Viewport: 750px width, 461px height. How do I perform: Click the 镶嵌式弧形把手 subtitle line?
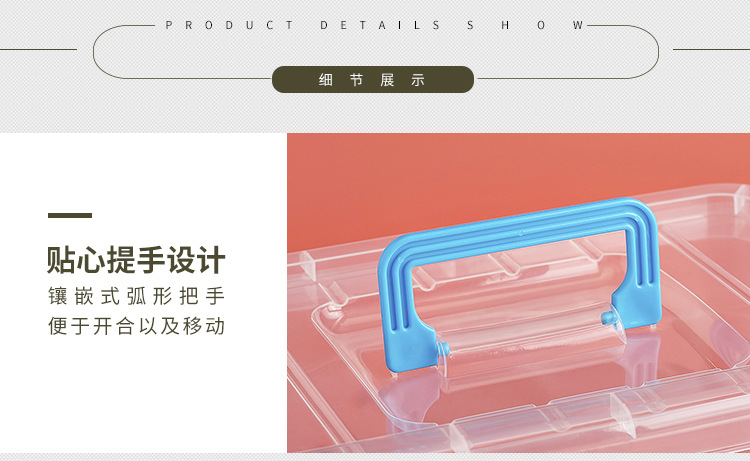[x=136, y=296]
